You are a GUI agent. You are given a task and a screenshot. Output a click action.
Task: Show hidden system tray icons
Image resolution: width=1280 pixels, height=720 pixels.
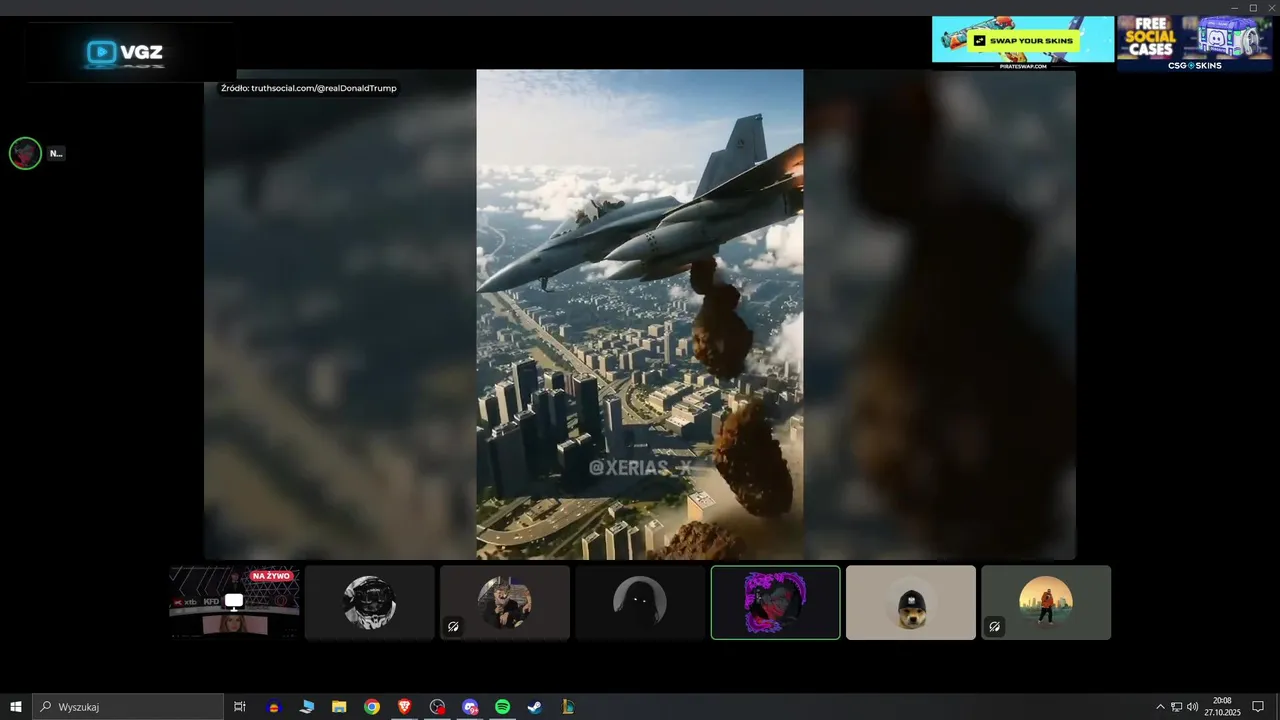[1160, 707]
